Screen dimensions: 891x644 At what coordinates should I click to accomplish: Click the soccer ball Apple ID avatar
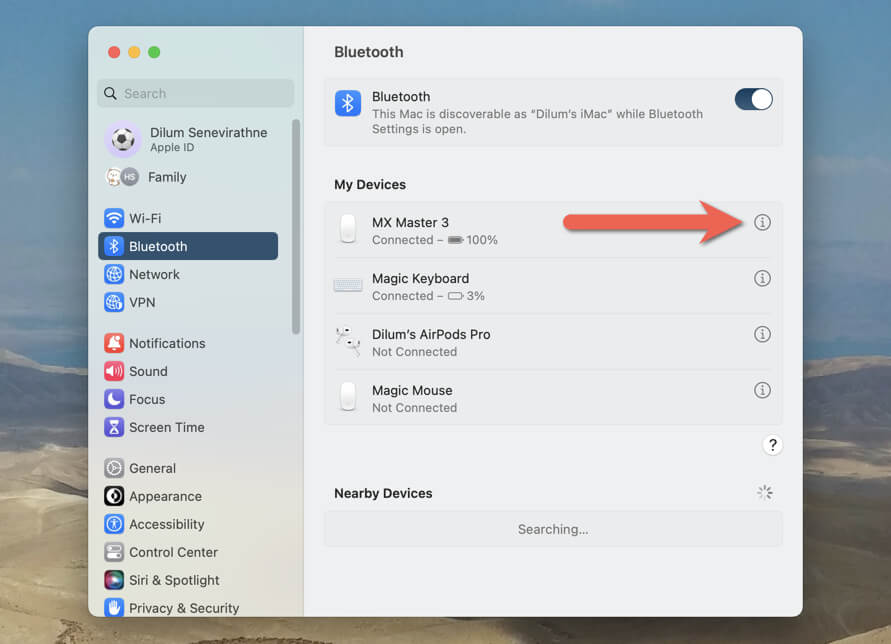pos(122,139)
